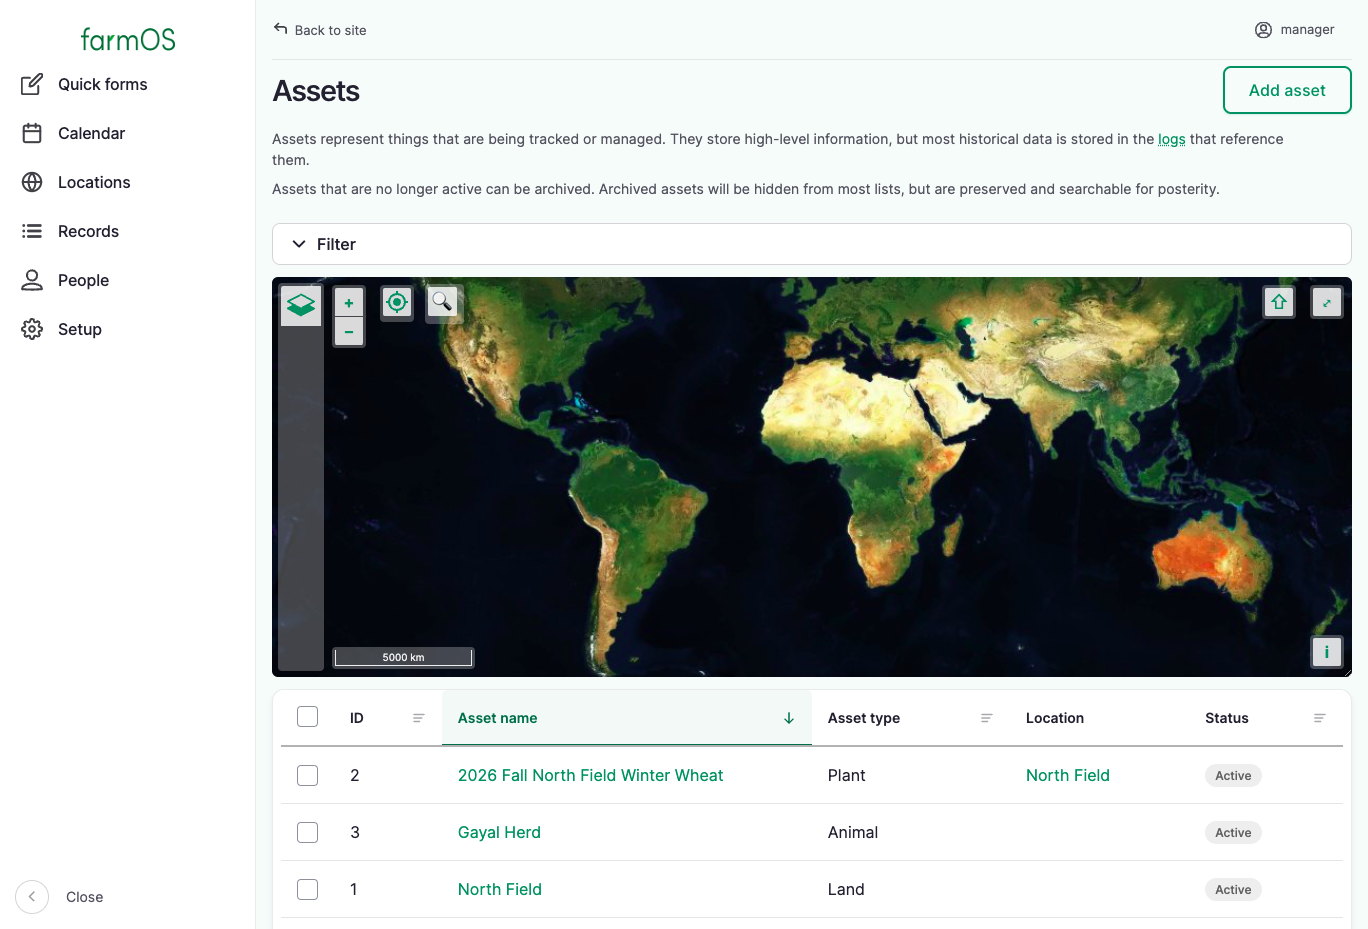1368x929 pixels.
Task: Check the box for 2026 Fall North Field Winter Wheat
Action: click(308, 775)
